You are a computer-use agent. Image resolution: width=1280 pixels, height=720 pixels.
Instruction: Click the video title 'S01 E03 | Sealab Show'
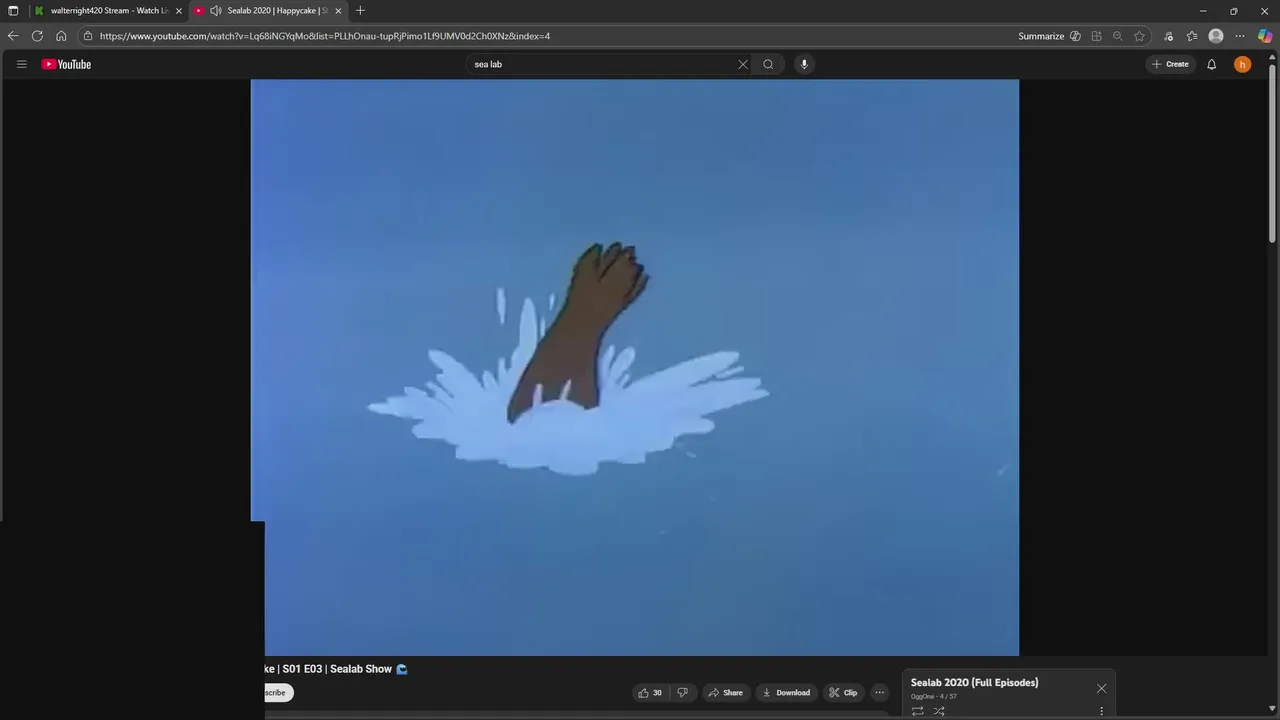337,669
